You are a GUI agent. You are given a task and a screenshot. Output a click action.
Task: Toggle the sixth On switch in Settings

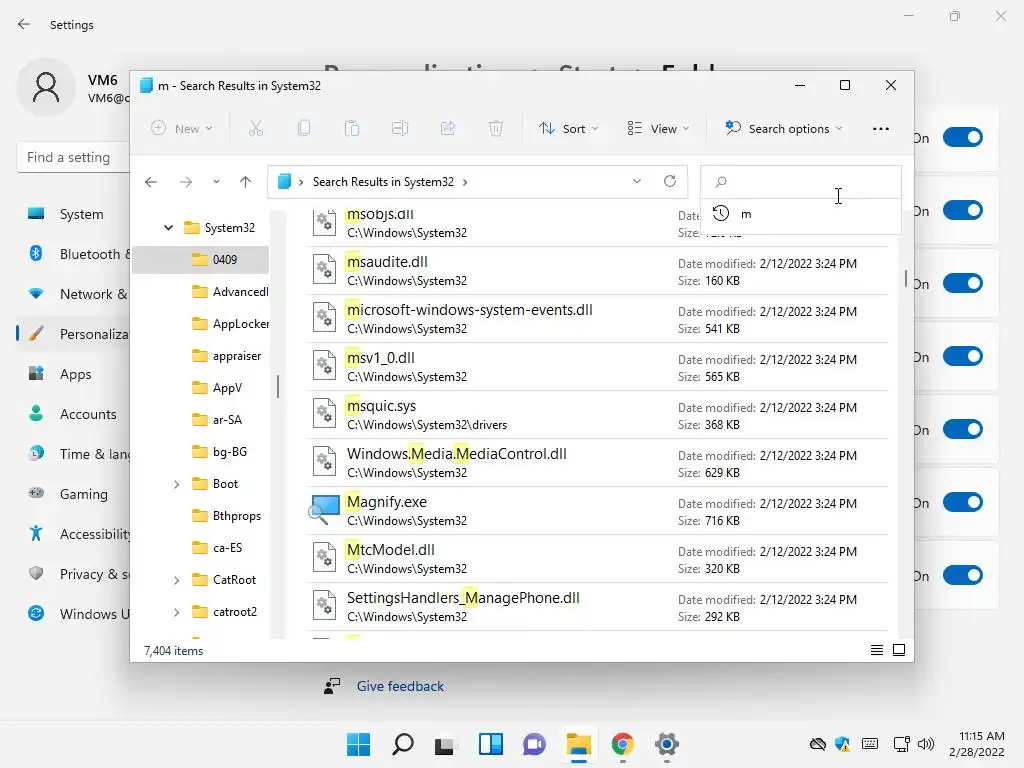tap(963, 502)
